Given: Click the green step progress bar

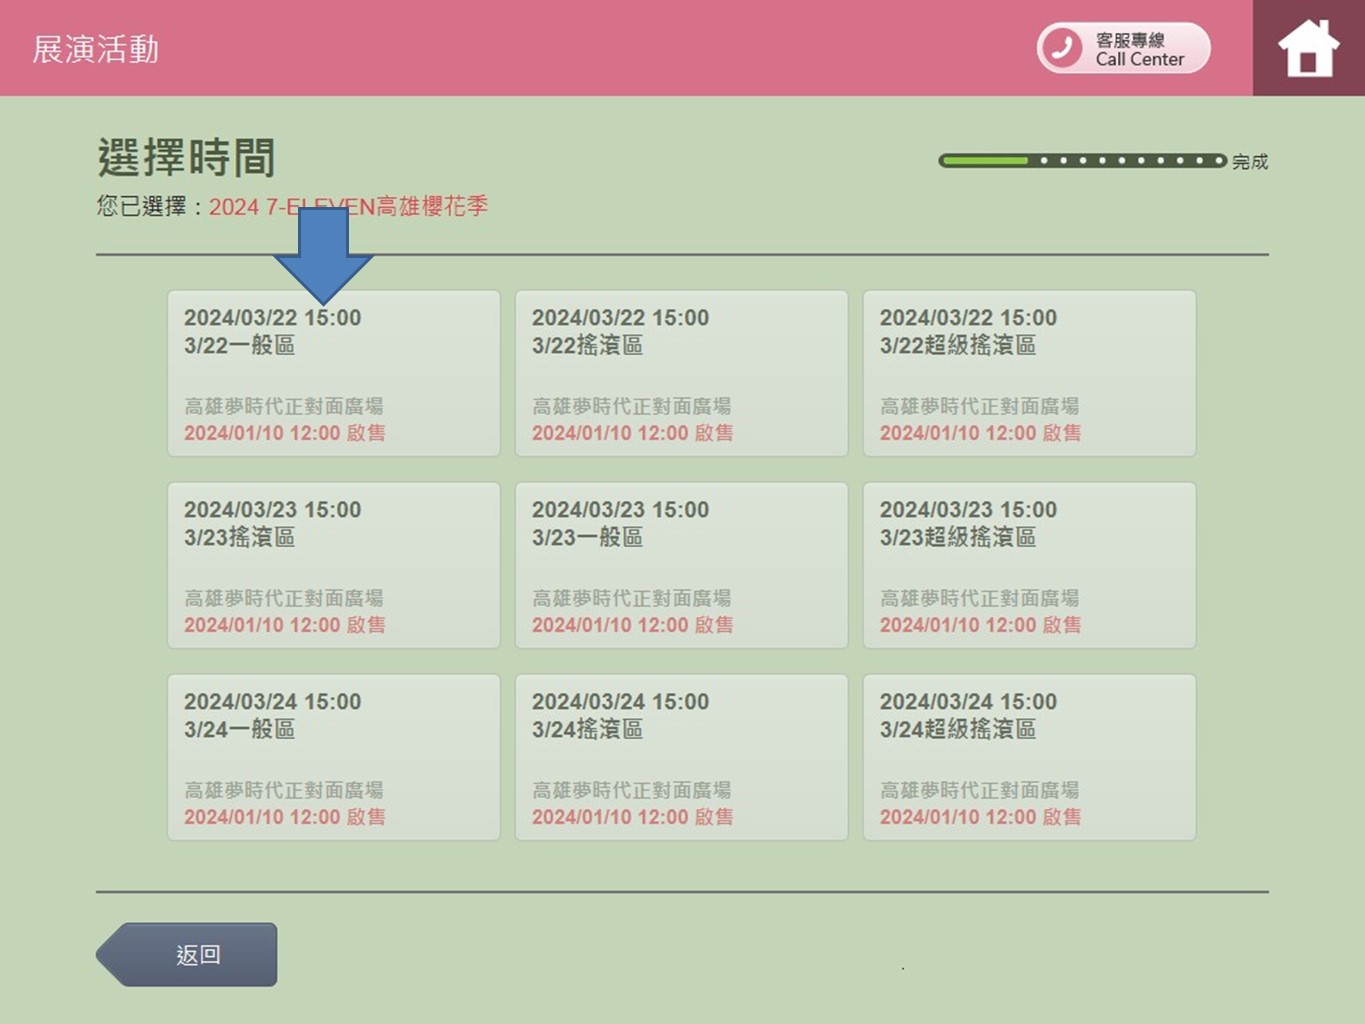Looking at the screenshot, I should [x=1082, y=161].
